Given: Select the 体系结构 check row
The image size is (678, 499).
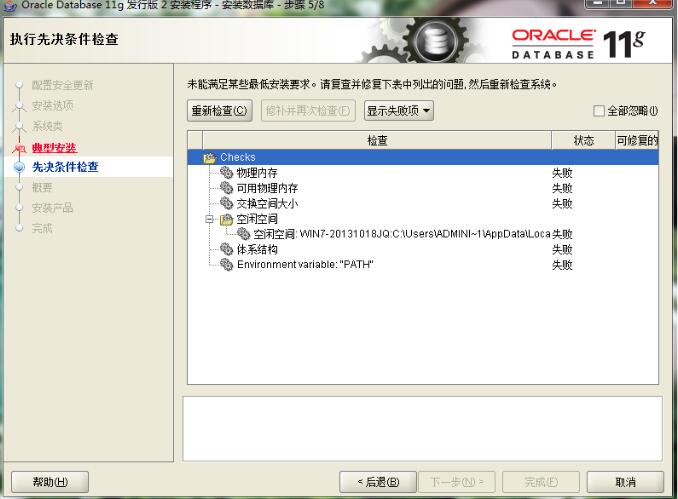Looking at the screenshot, I should (x=423, y=249).
